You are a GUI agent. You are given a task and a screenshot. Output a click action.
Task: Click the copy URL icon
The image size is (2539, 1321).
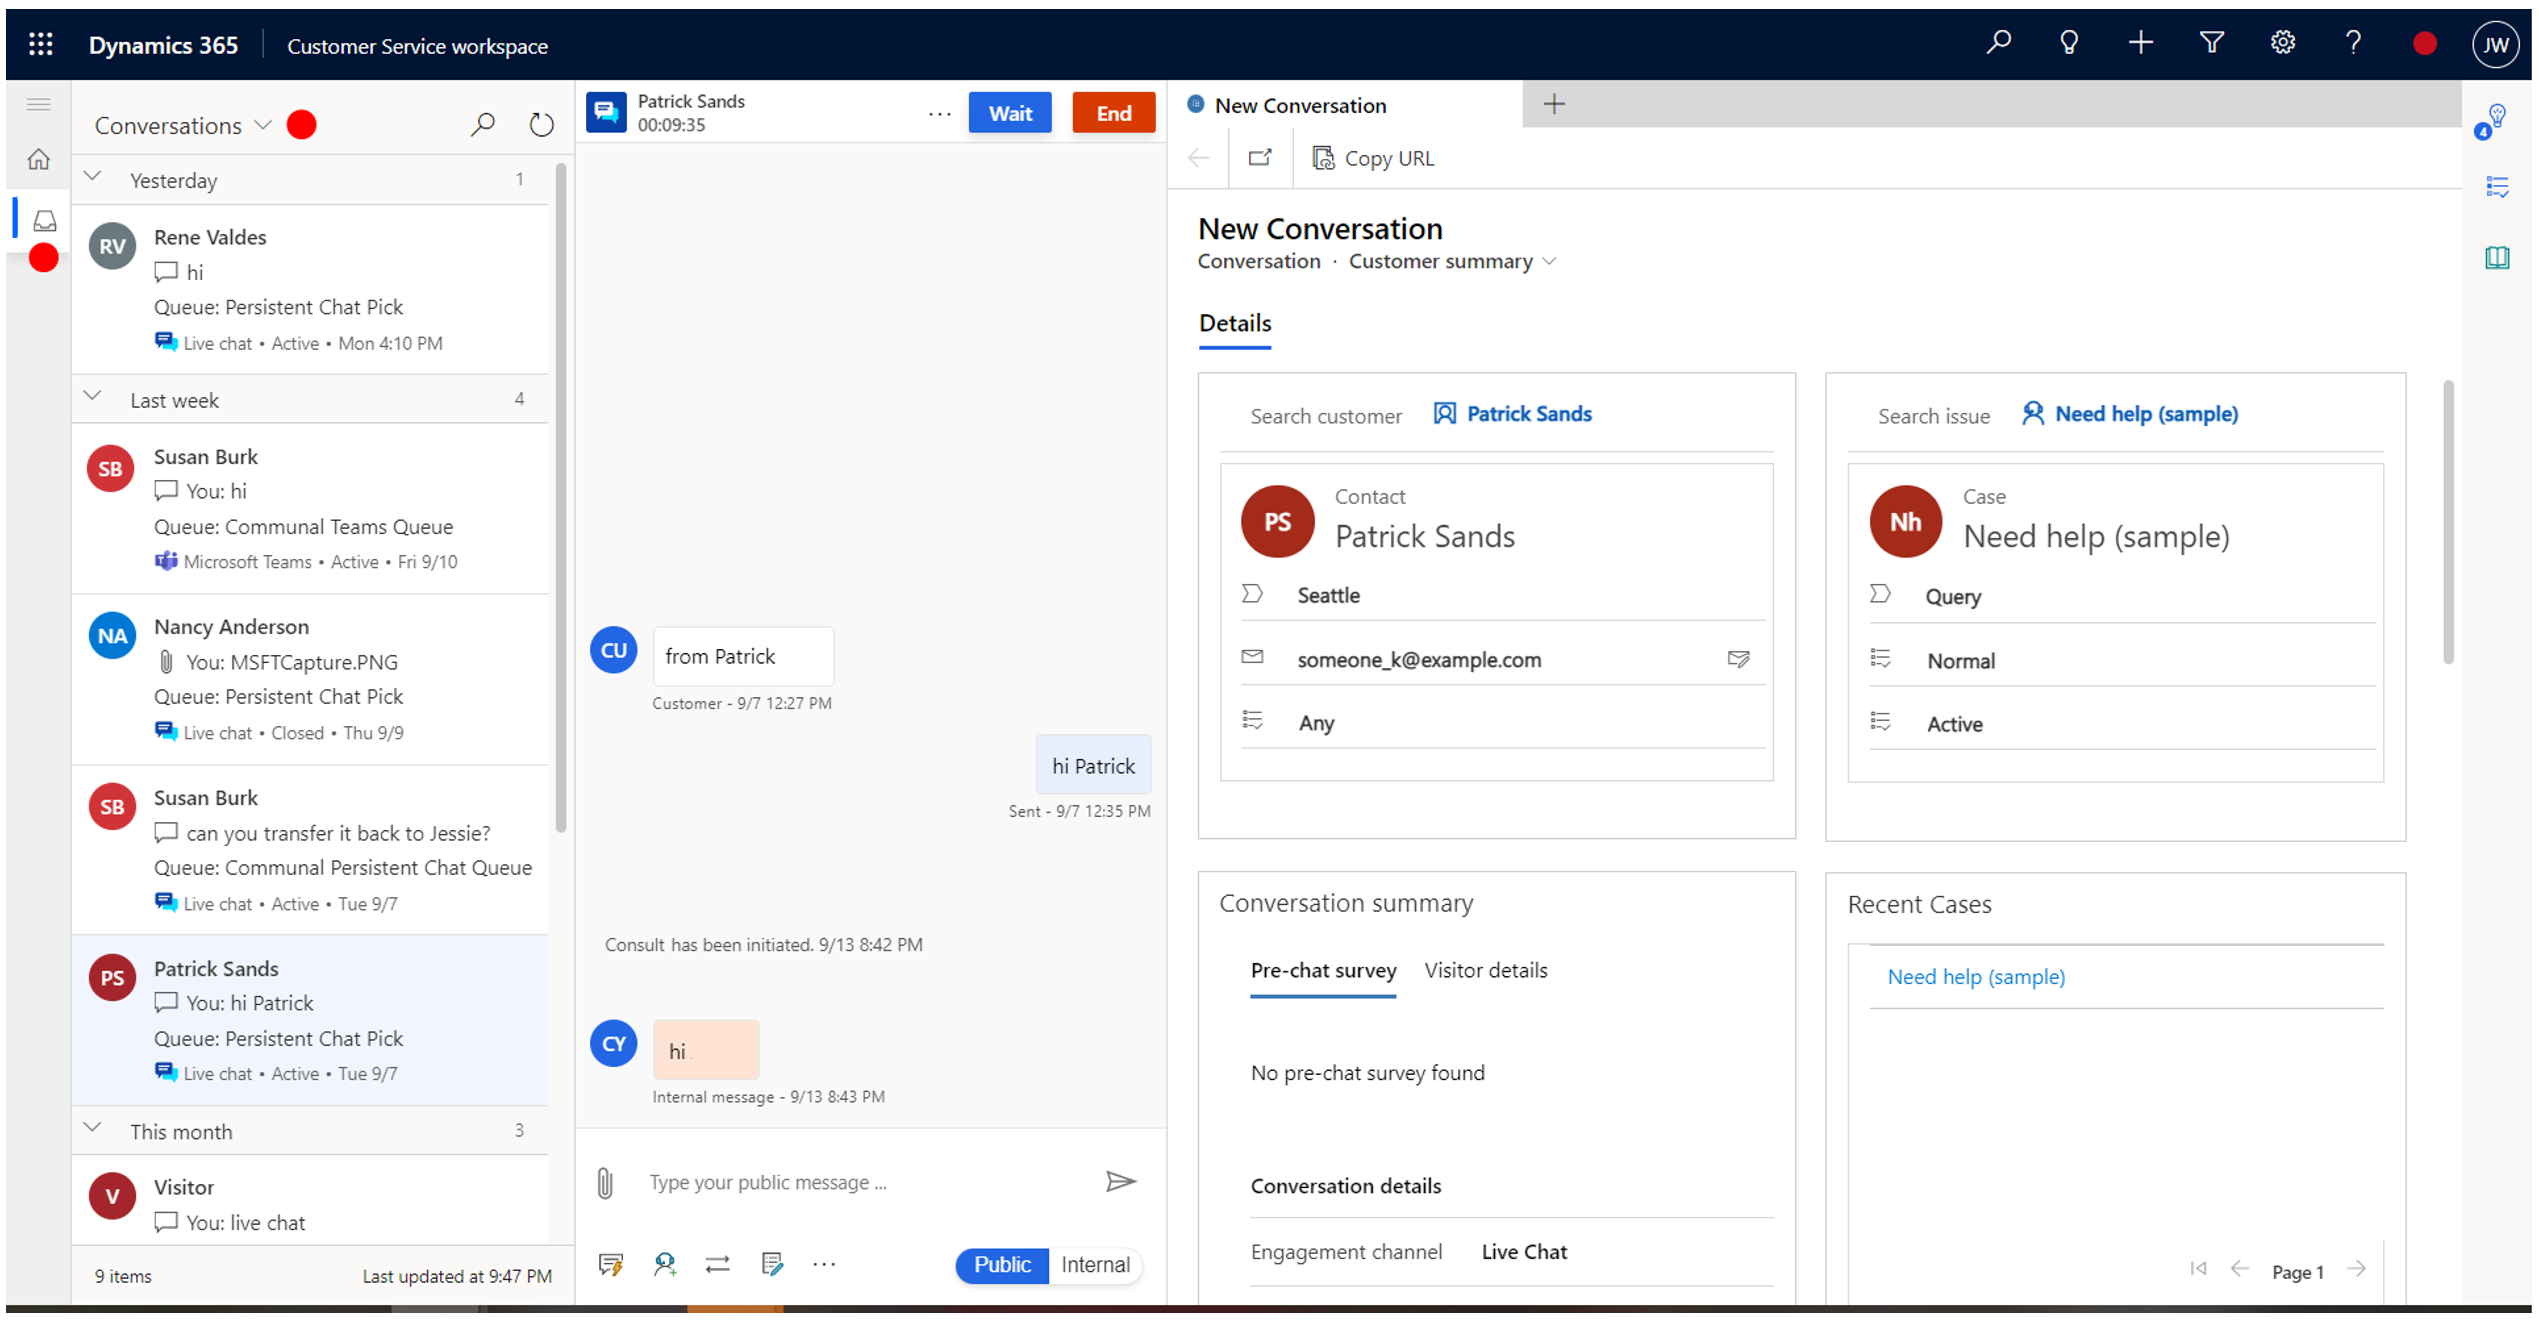[1327, 156]
